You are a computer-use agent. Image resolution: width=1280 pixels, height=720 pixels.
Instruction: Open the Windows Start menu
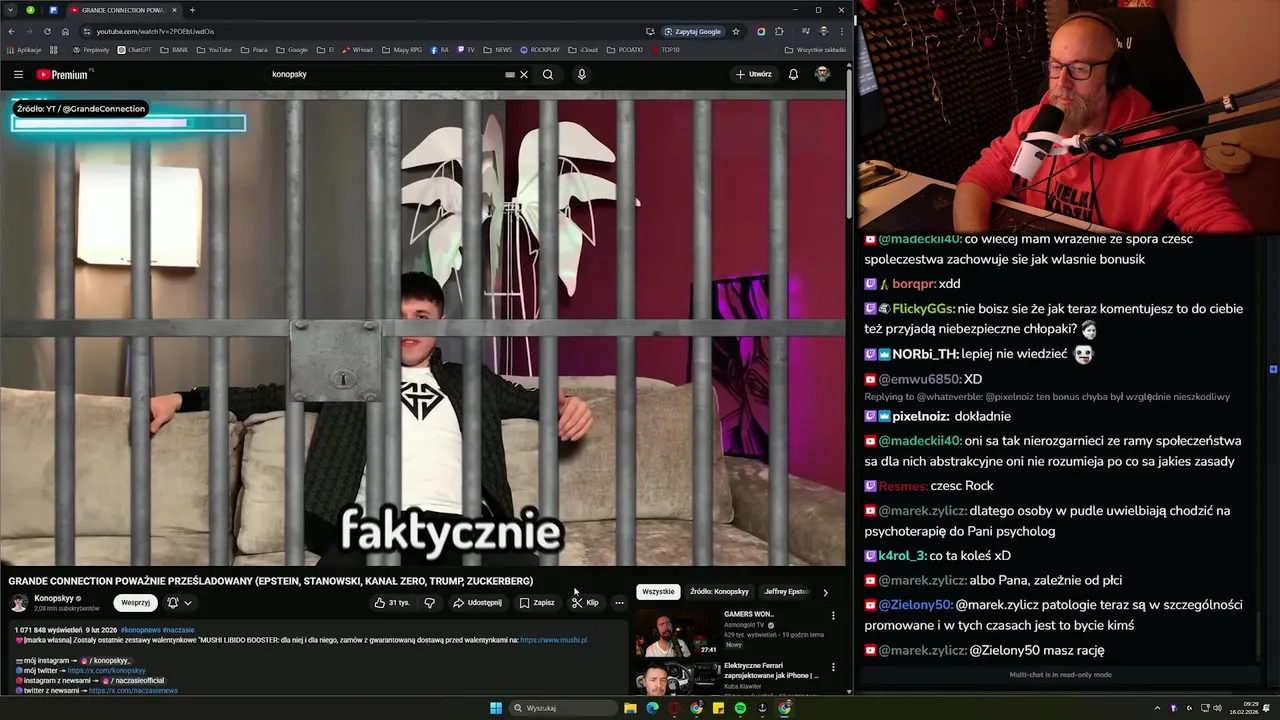pos(496,708)
